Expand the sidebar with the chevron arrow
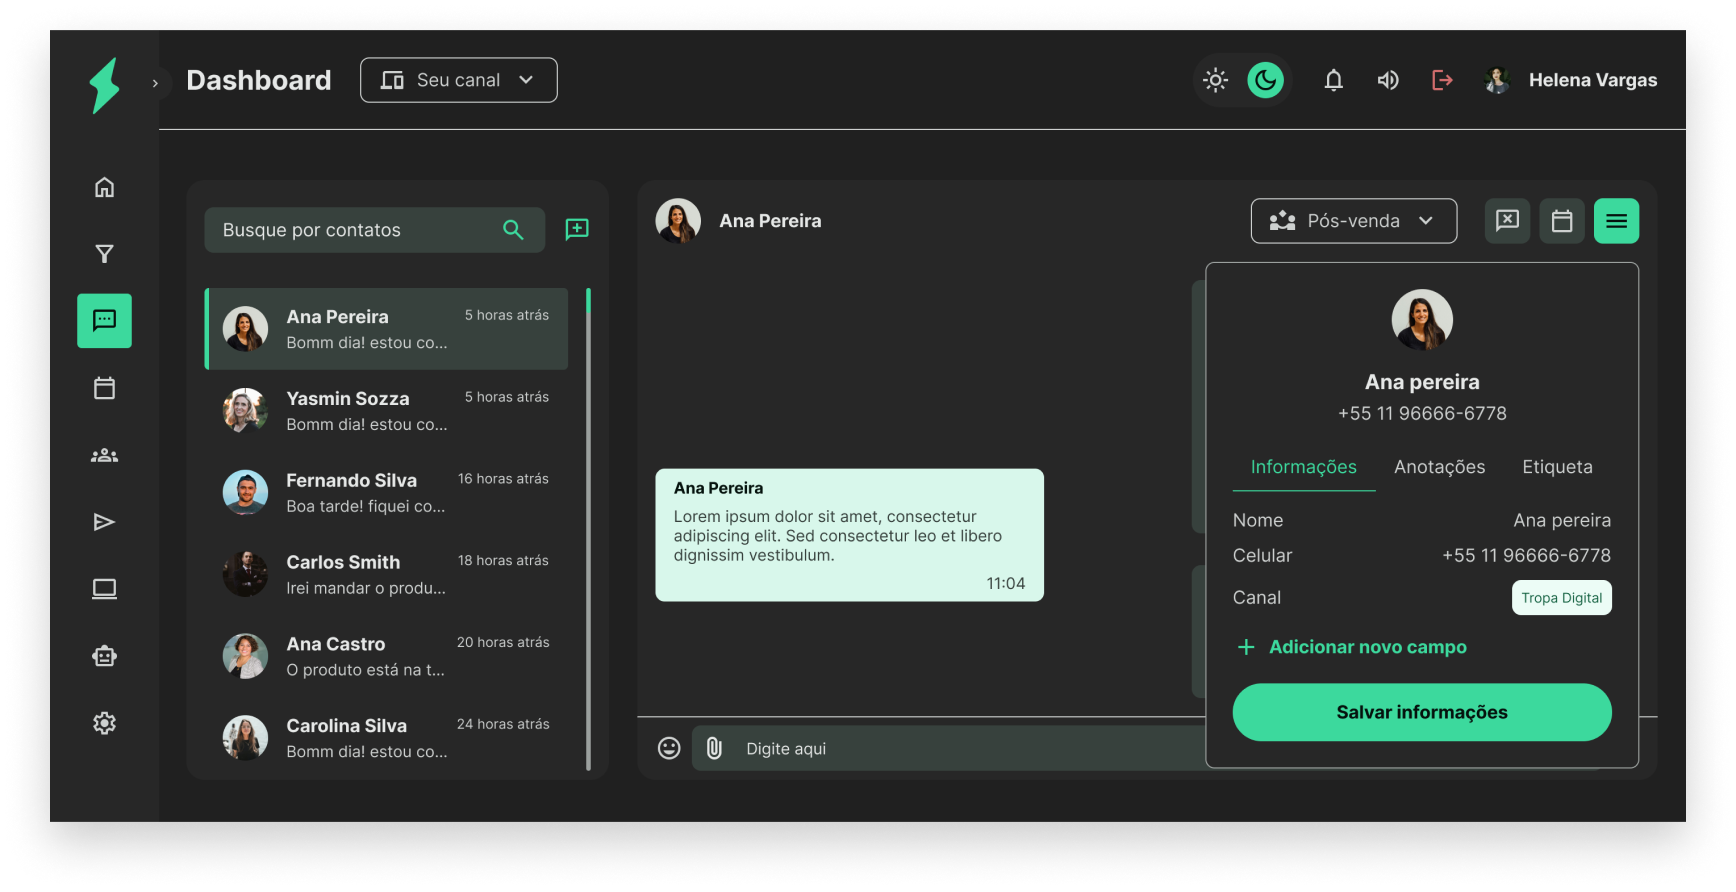 point(155,83)
